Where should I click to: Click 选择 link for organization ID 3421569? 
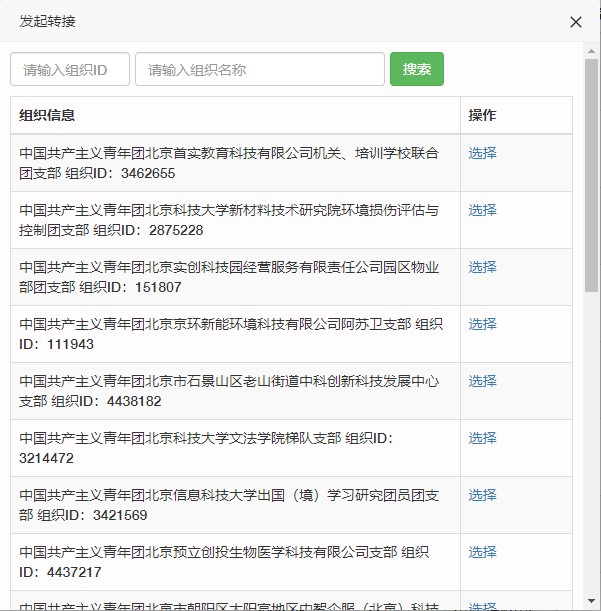tap(482, 495)
